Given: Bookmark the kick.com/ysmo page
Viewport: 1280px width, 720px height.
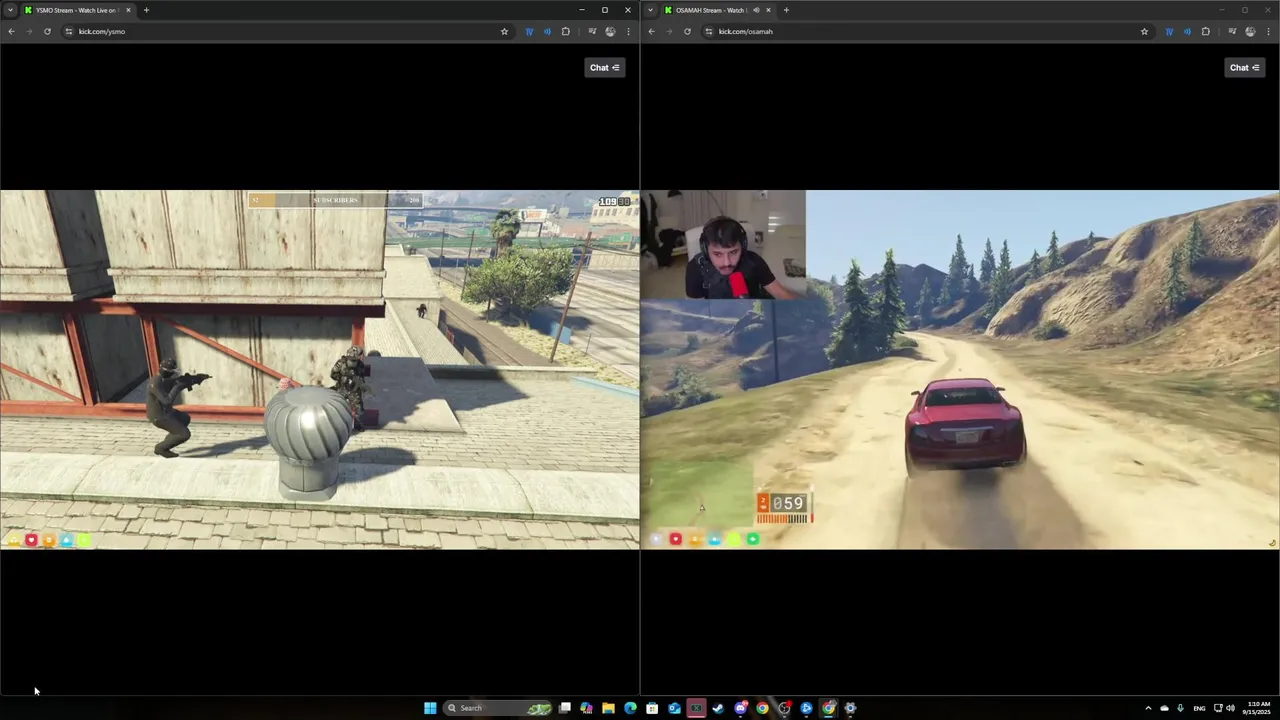Looking at the screenshot, I should (504, 31).
